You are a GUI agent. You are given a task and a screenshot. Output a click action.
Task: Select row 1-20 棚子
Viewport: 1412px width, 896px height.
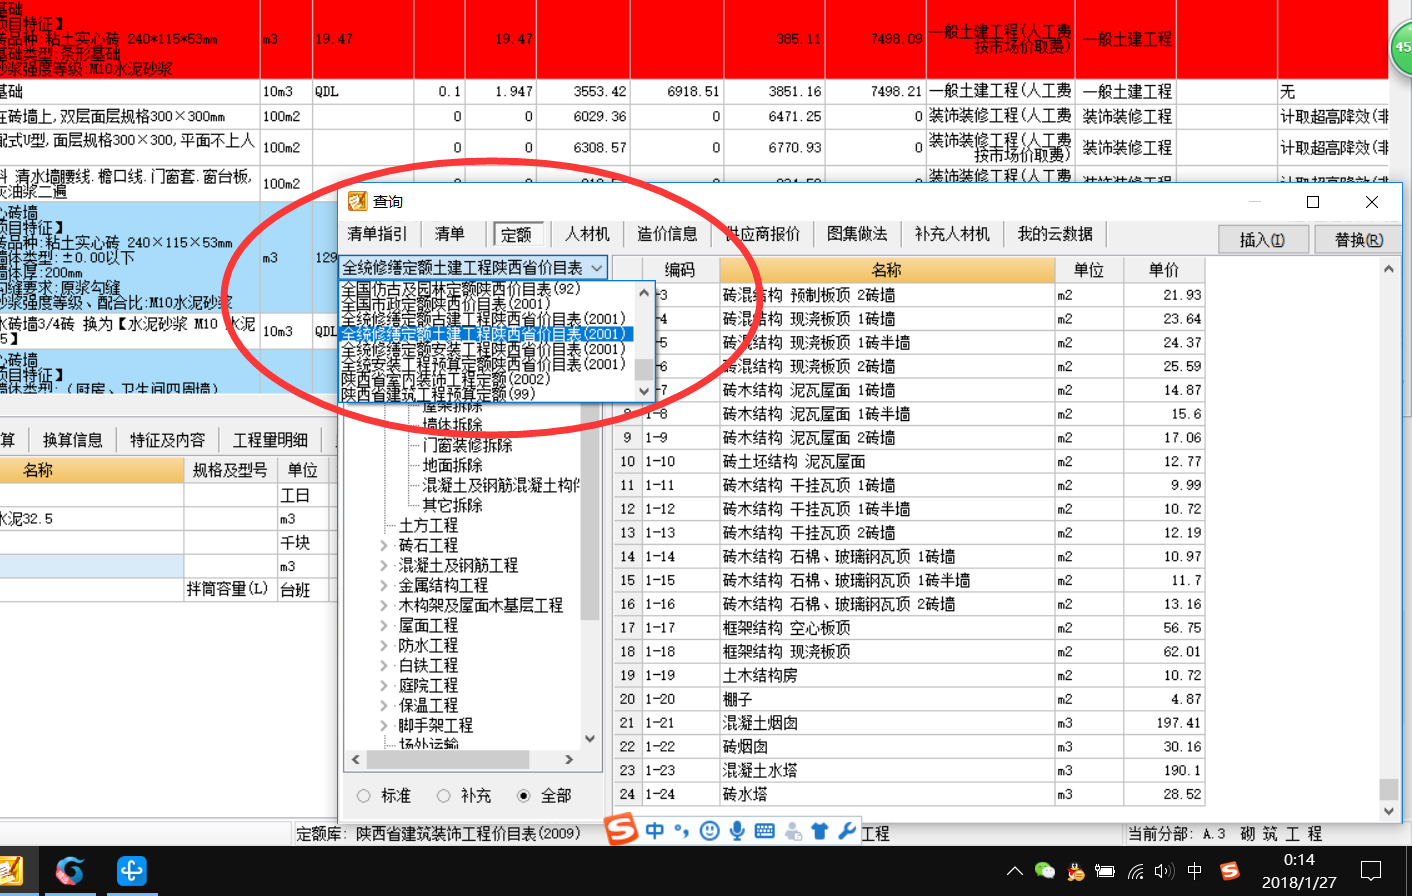[x=908, y=699]
